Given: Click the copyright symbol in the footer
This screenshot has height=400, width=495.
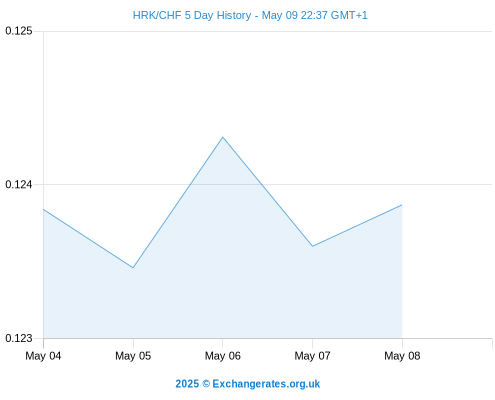Looking at the screenshot, I should coord(206,384).
